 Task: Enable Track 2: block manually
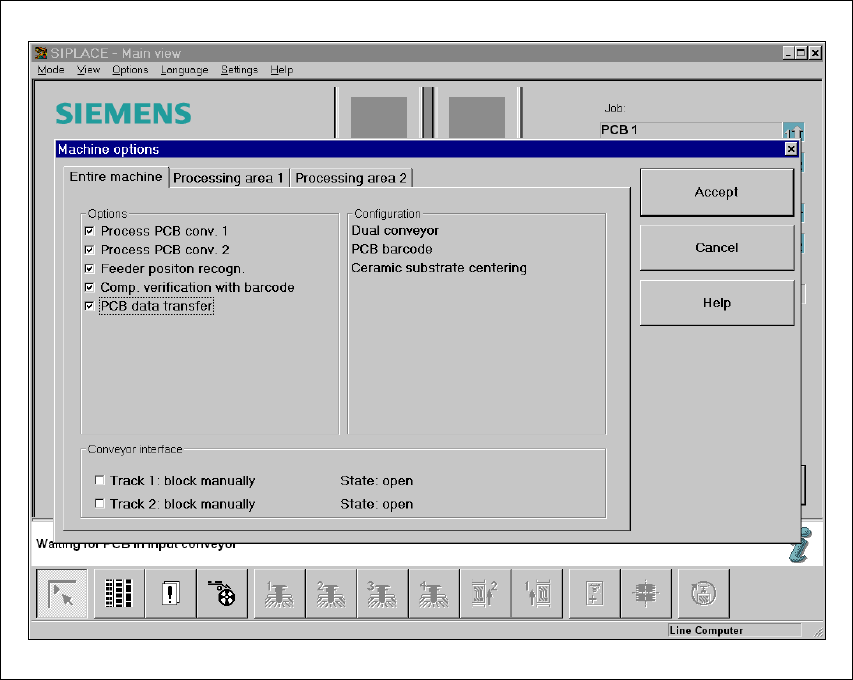pos(99,504)
